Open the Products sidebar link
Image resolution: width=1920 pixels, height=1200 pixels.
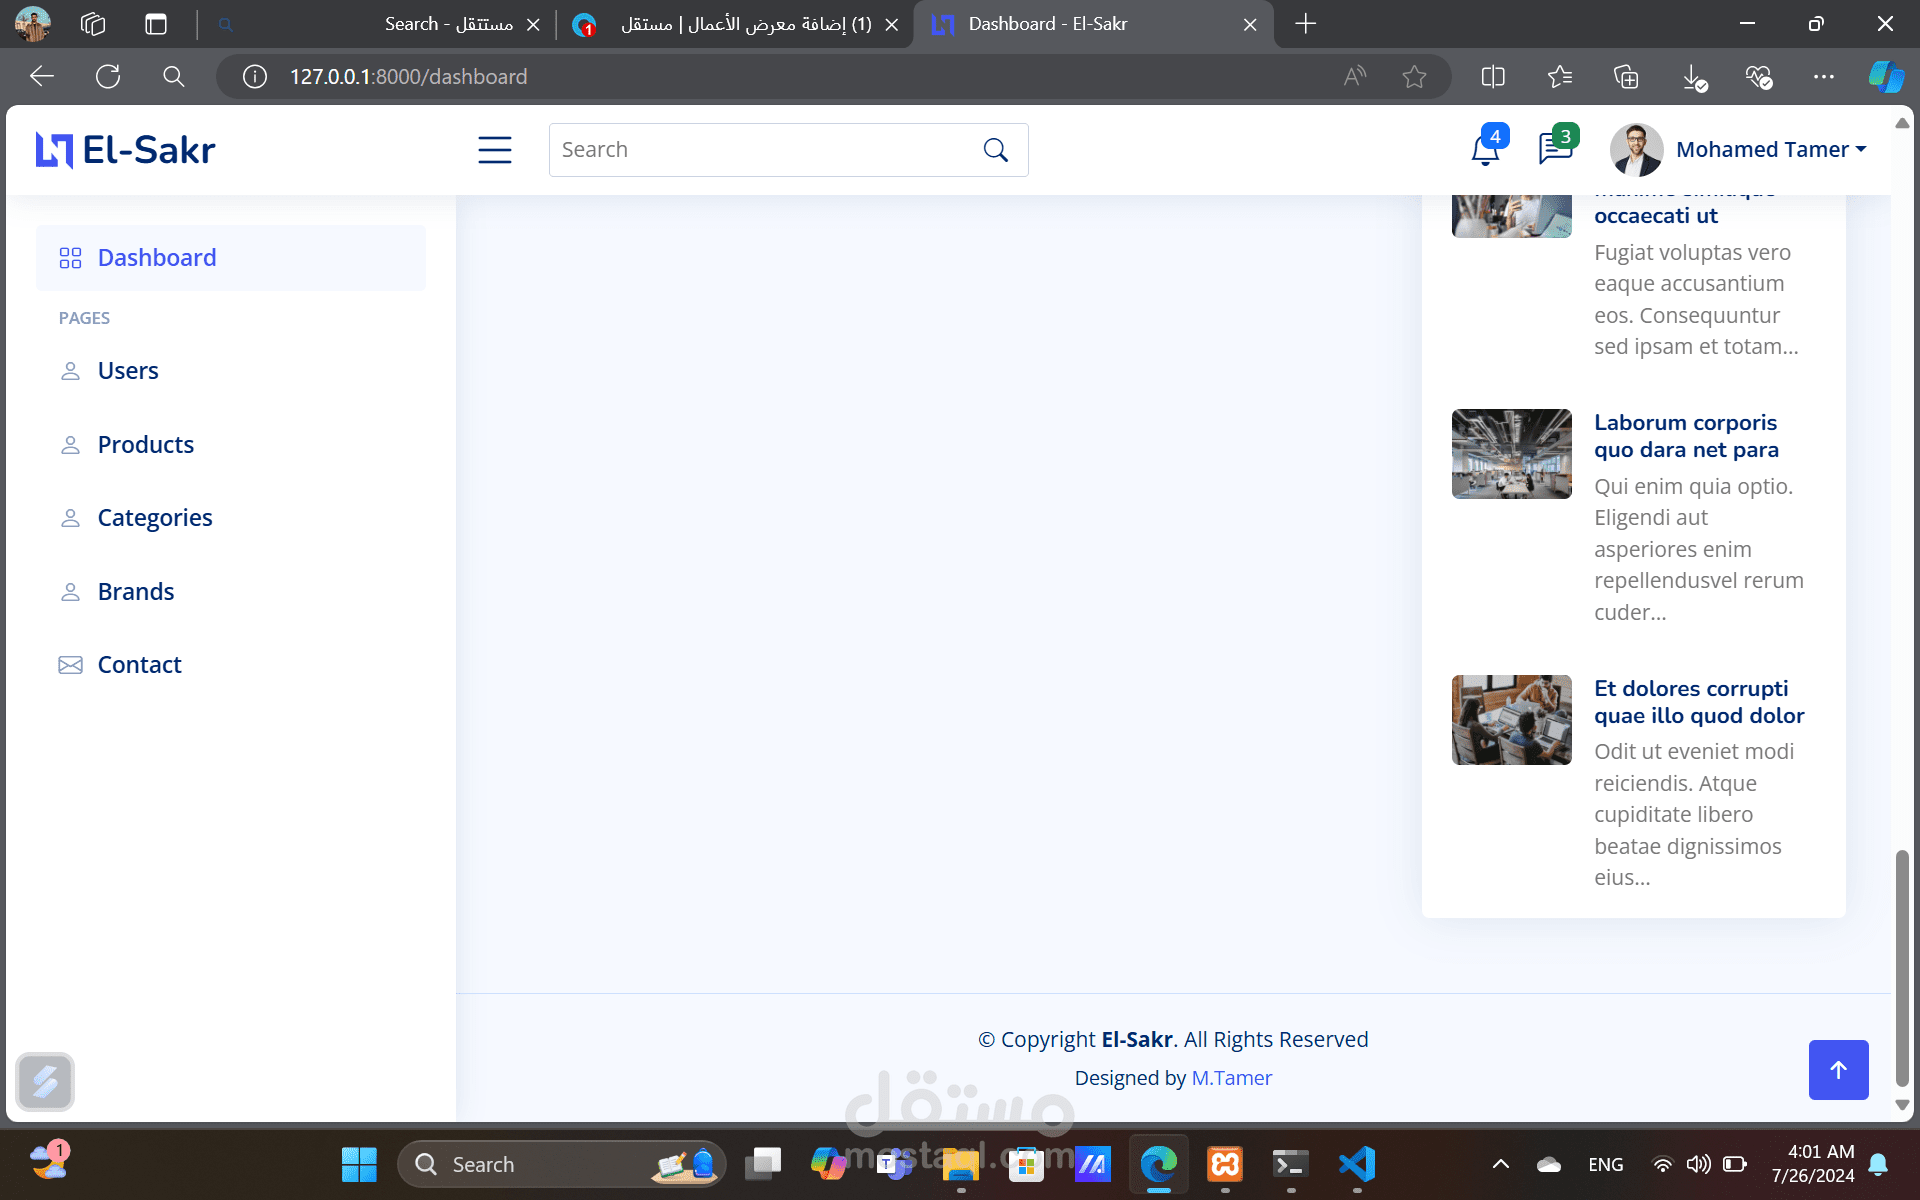pyautogui.click(x=146, y=445)
